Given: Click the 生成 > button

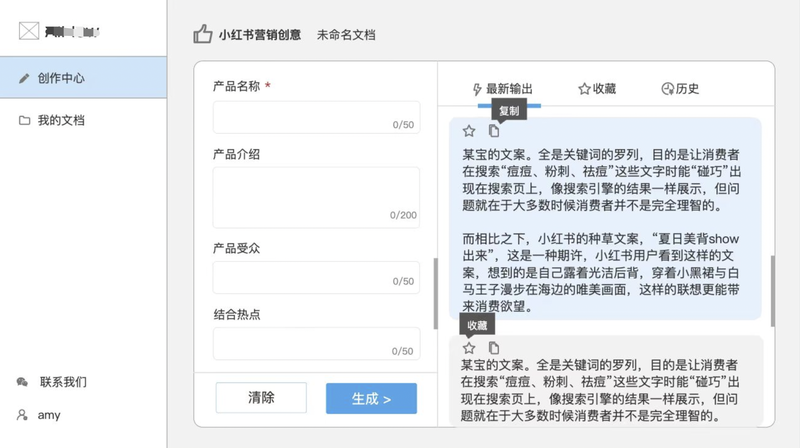Looking at the screenshot, I should tap(371, 399).
